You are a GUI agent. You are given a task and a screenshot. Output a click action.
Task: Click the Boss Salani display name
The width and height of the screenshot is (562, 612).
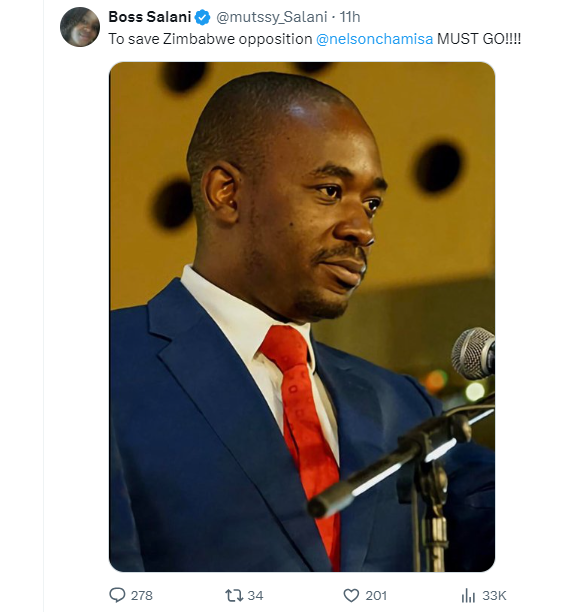click(x=150, y=17)
